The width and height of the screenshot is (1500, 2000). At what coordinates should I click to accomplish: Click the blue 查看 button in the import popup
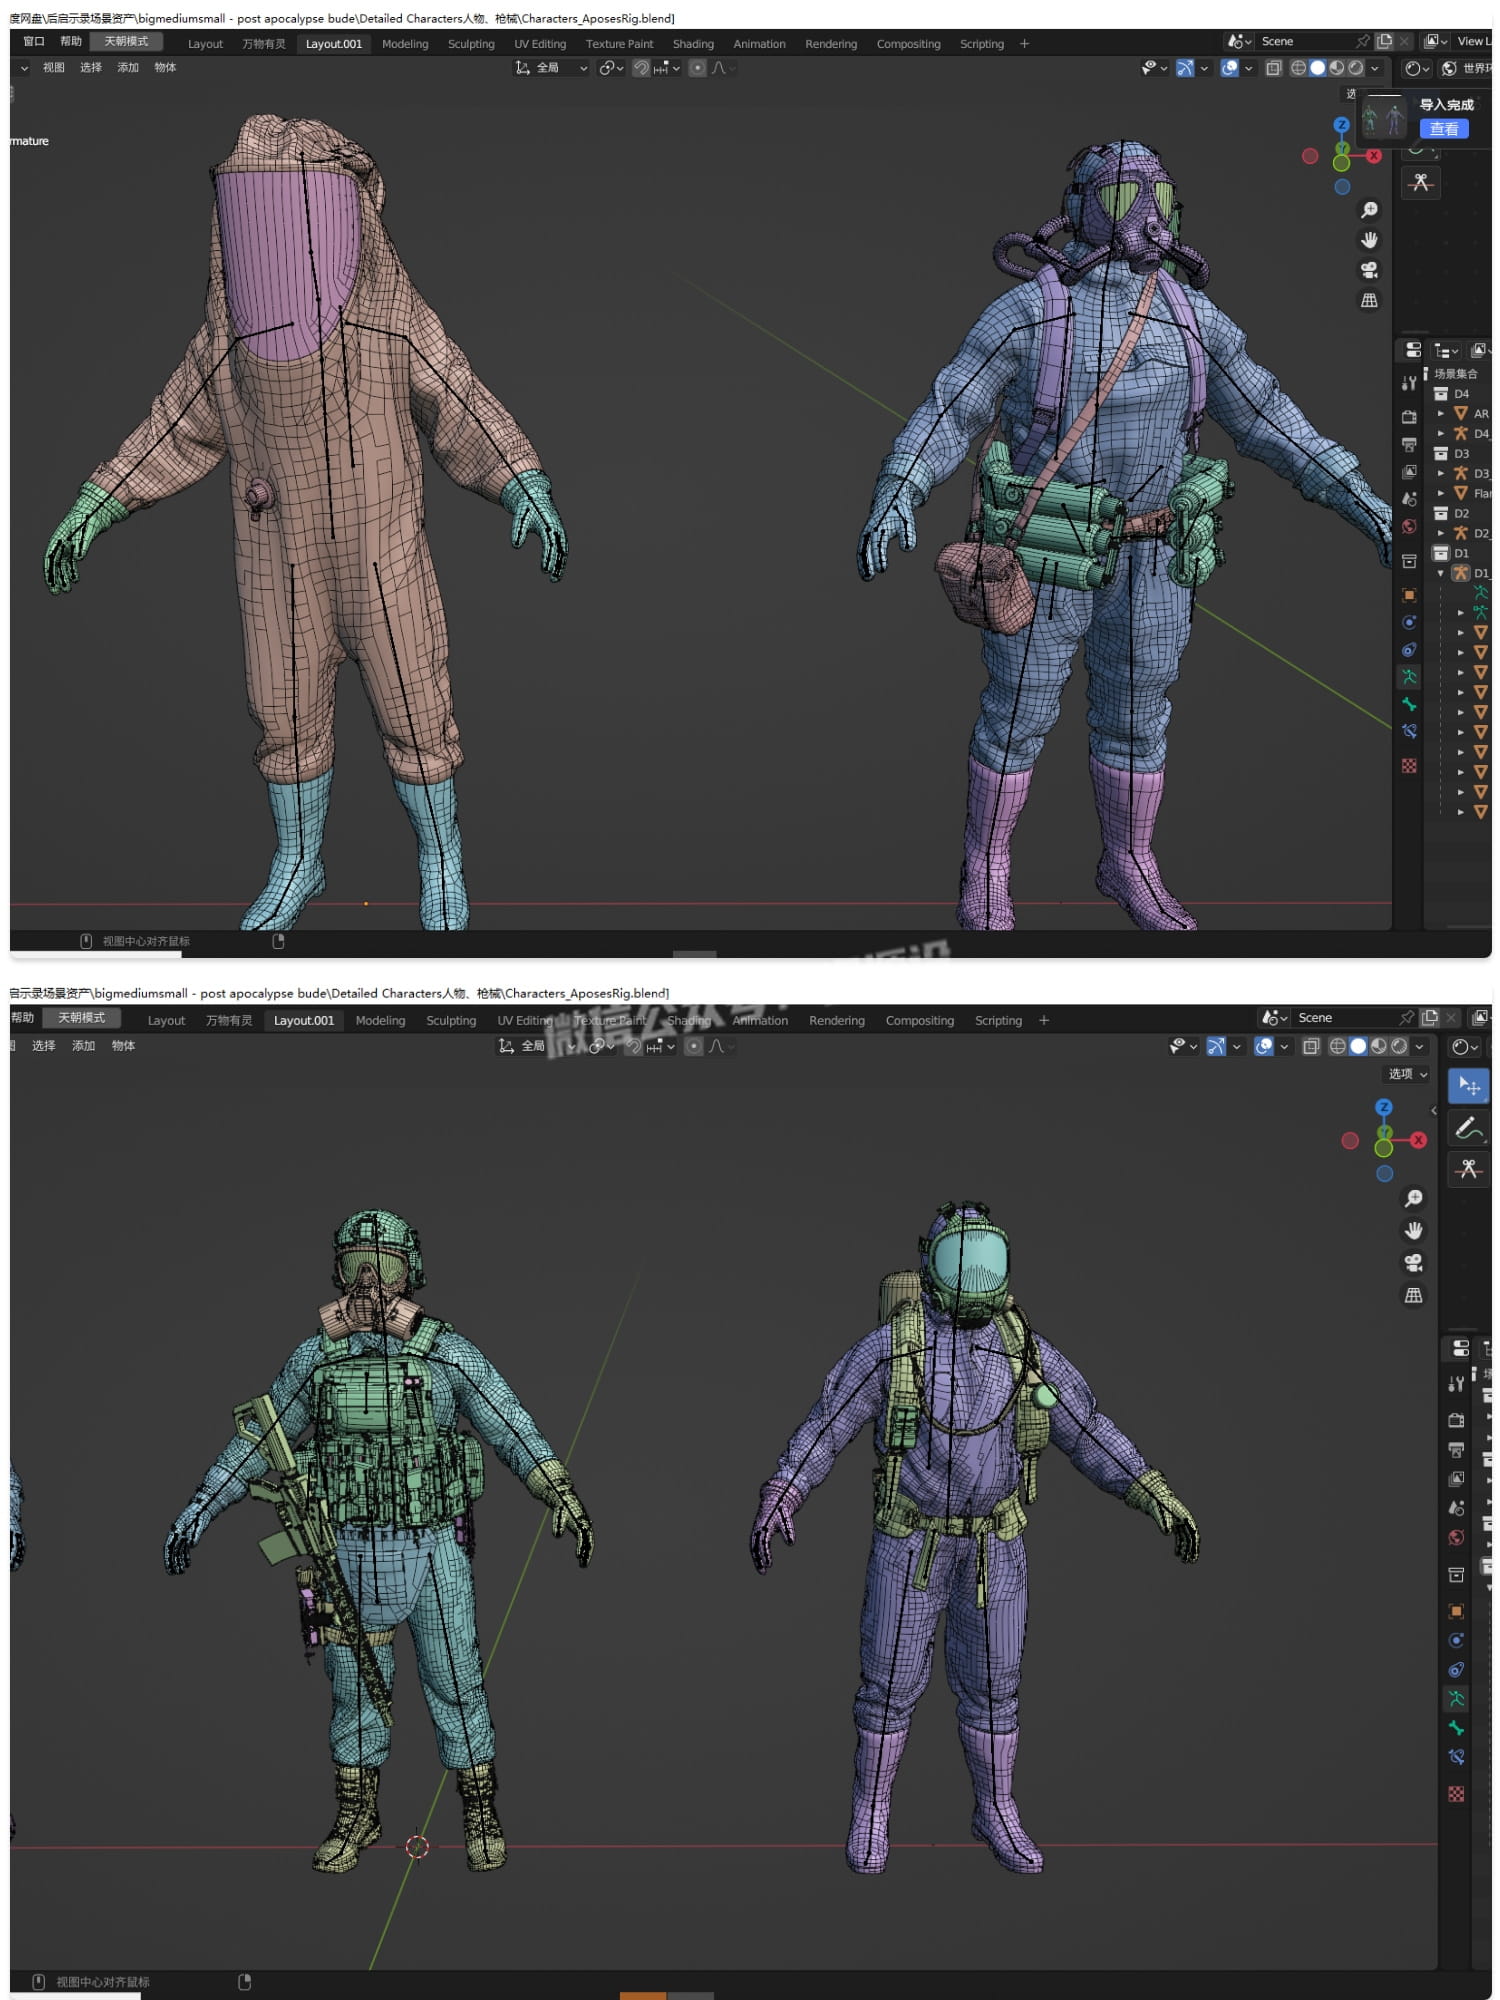(x=1443, y=129)
